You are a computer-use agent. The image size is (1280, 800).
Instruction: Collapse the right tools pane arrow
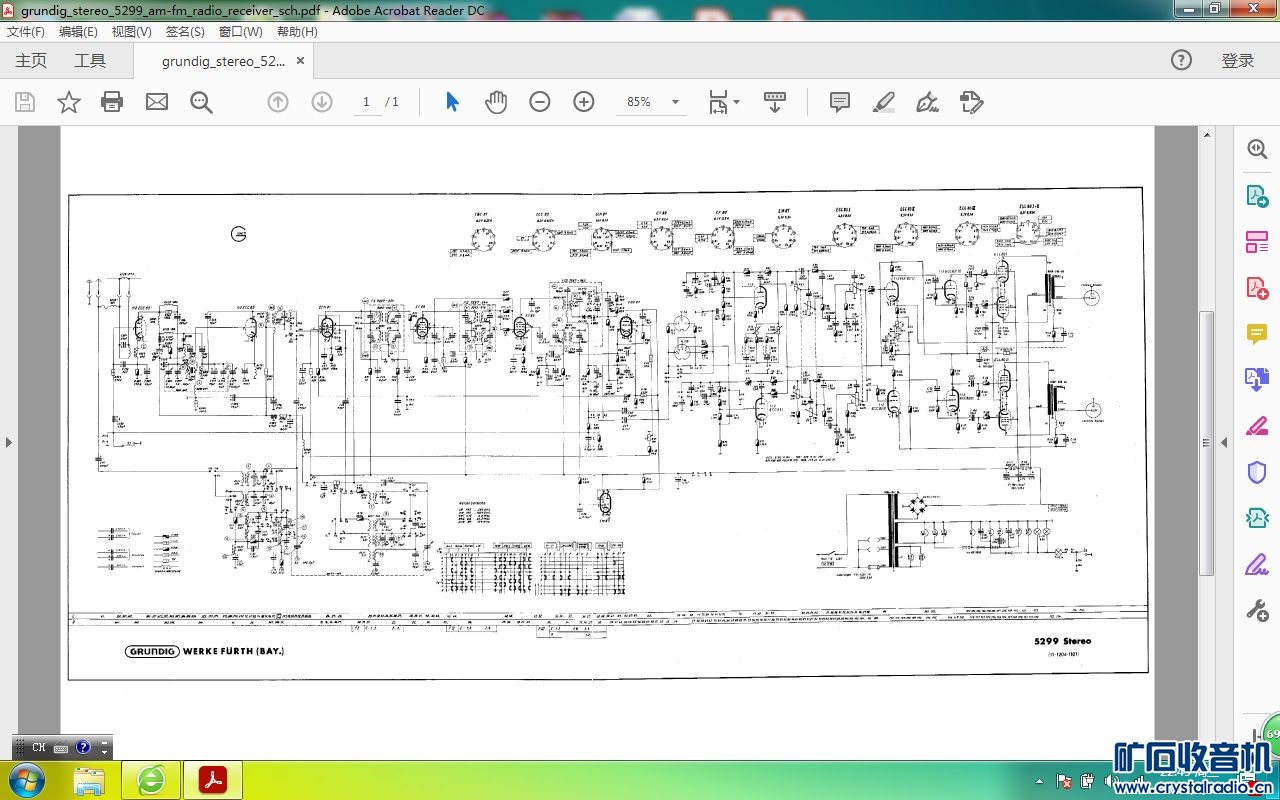(x=1223, y=442)
